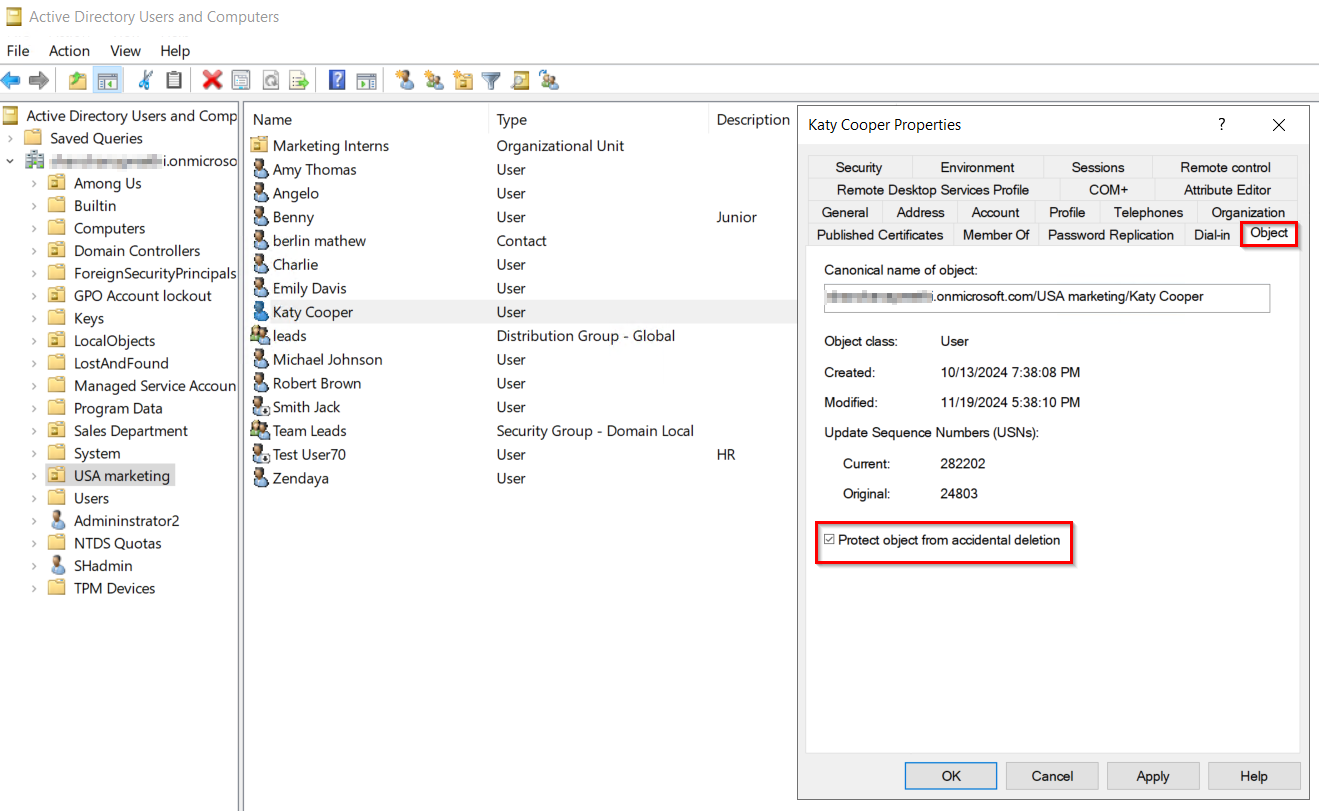This screenshot has width=1319, height=811.
Task: Select the canonical name text field
Action: [x=1047, y=298]
